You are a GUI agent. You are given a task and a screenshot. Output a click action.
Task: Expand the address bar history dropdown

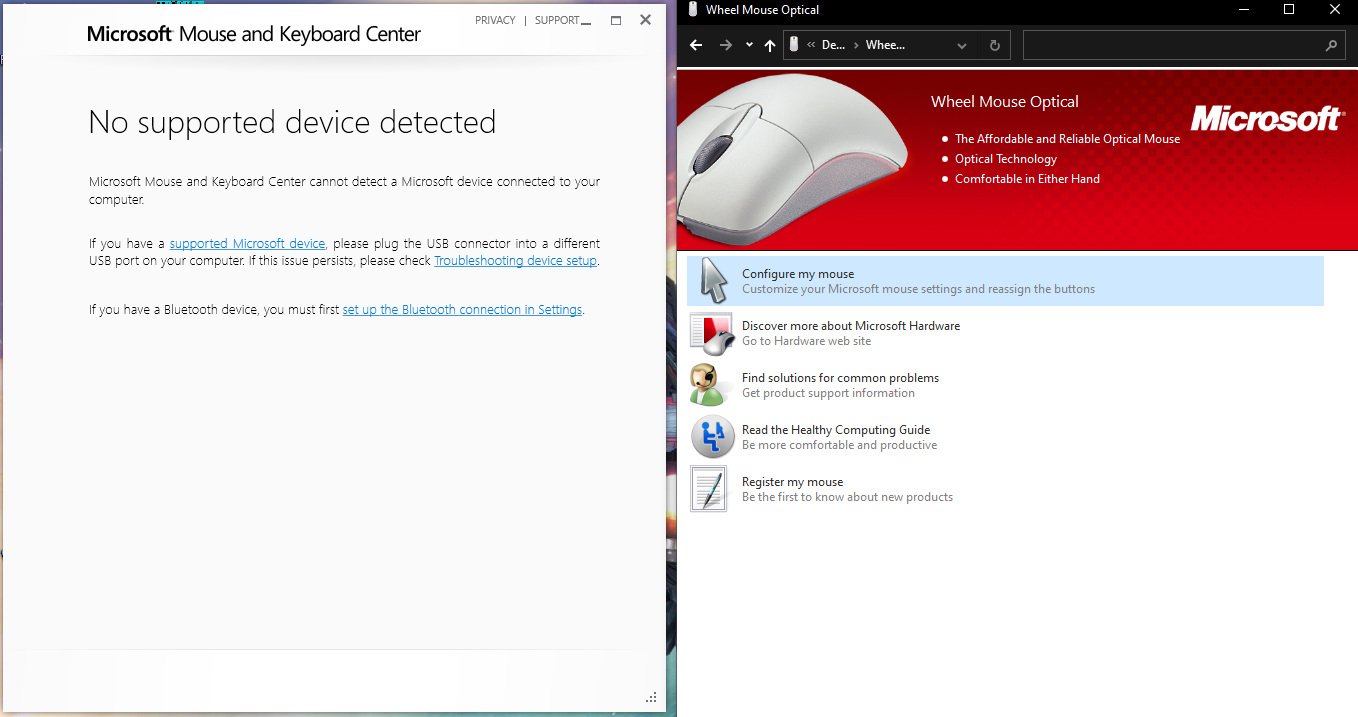tap(962, 45)
